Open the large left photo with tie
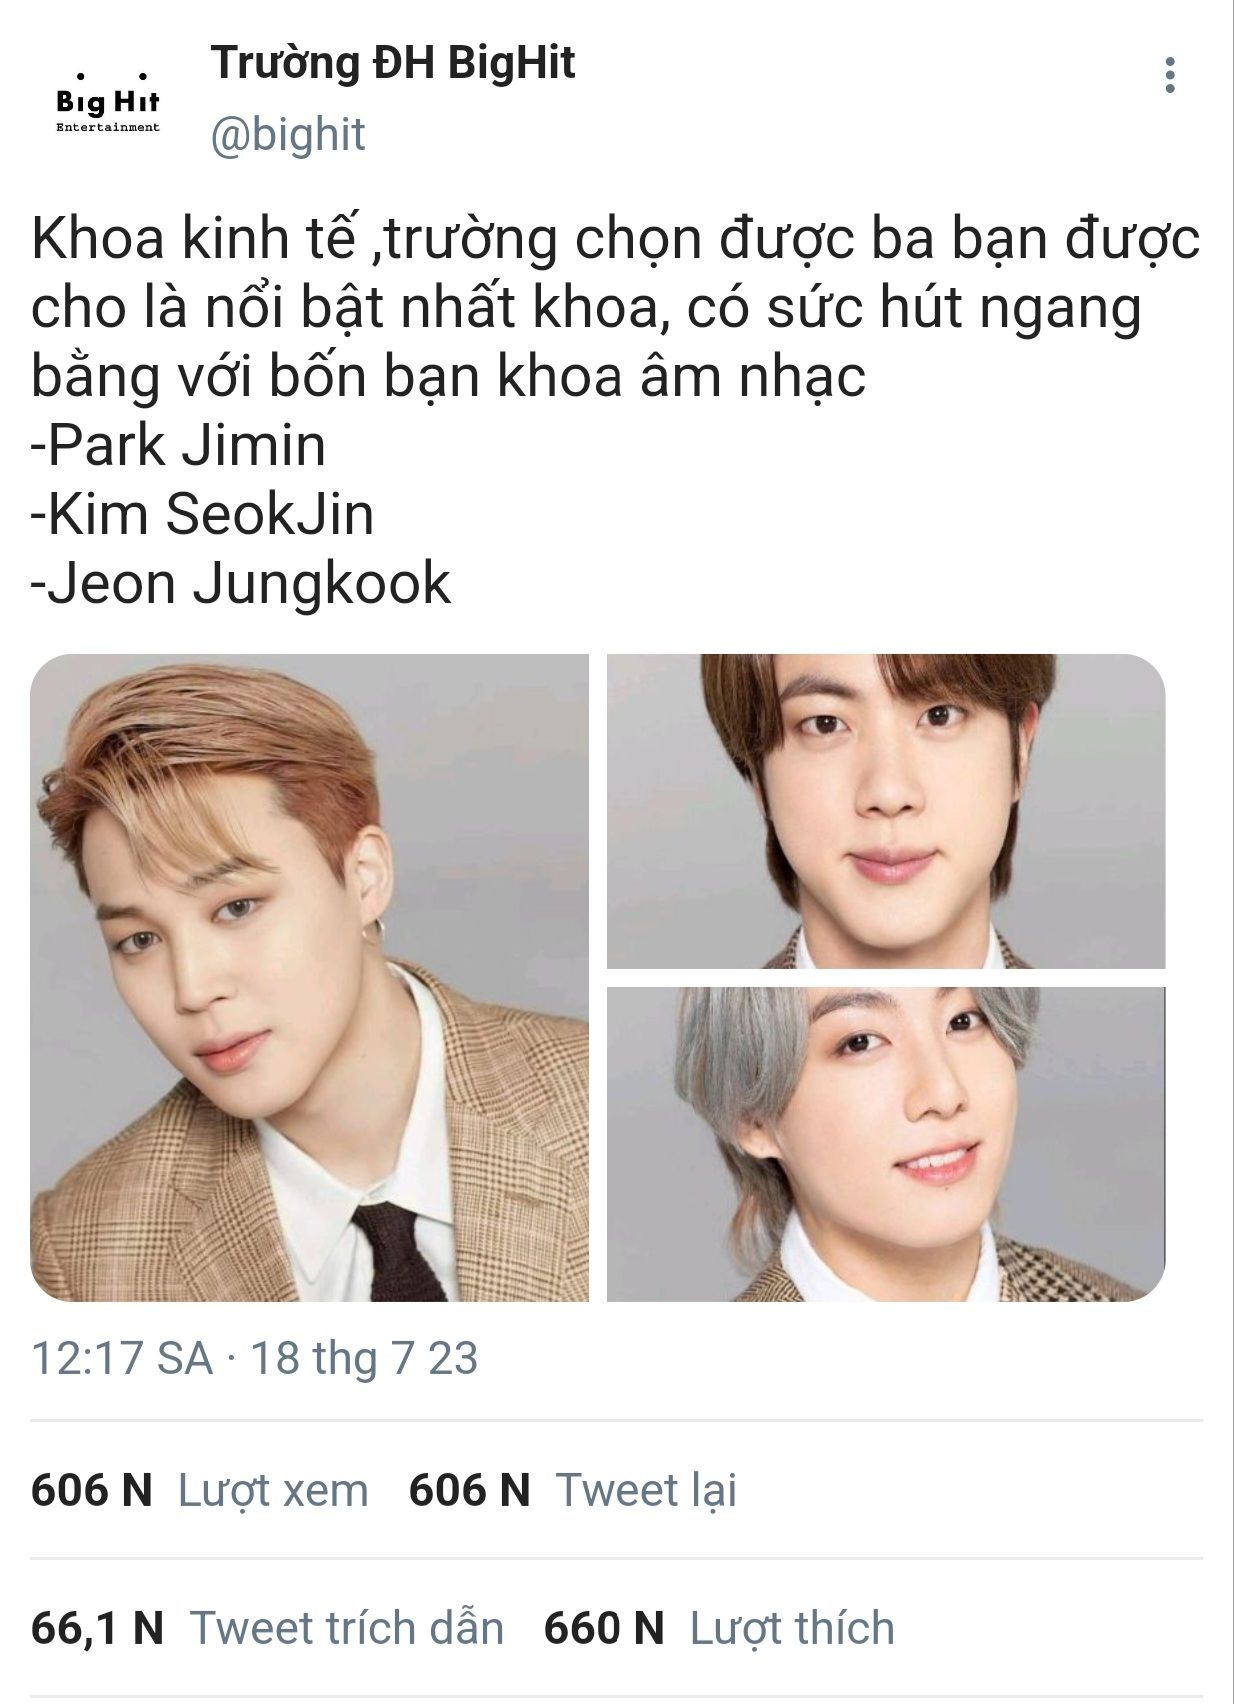The width and height of the screenshot is (1234, 1704). (310, 977)
